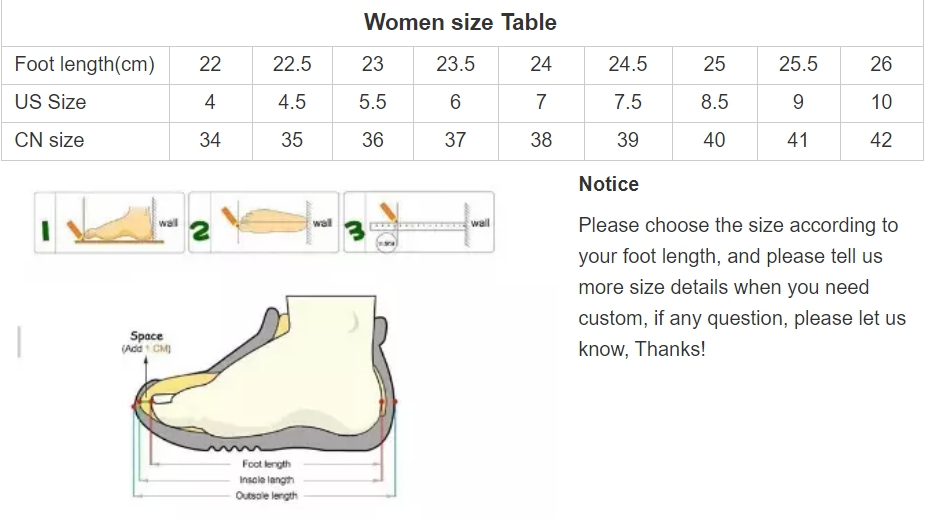Select the Foot length(cm) row header
Viewport: 927px width, 519px height.
(85, 64)
